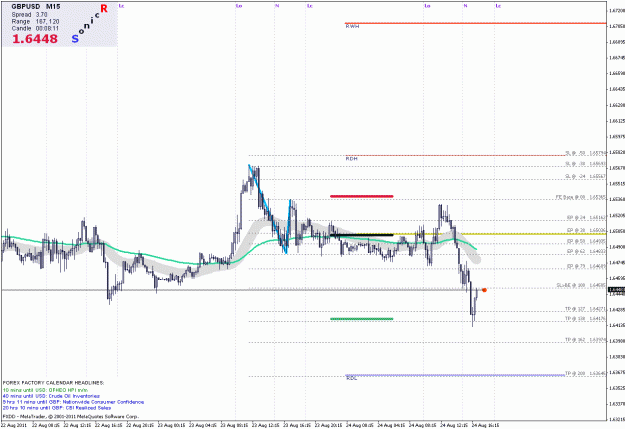Screen dimensions: 625x429
Task: Click the black current price tag on axis
Action: click(x=617, y=290)
